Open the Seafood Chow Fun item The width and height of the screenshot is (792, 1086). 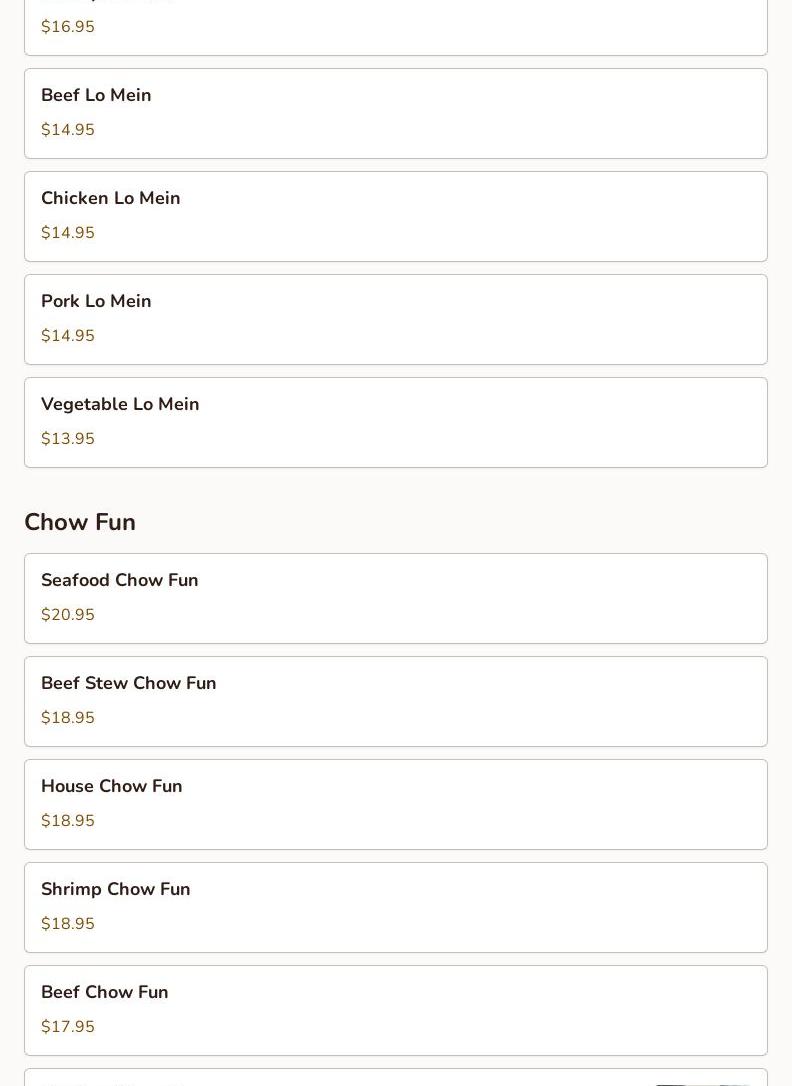click(x=396, y=598)
